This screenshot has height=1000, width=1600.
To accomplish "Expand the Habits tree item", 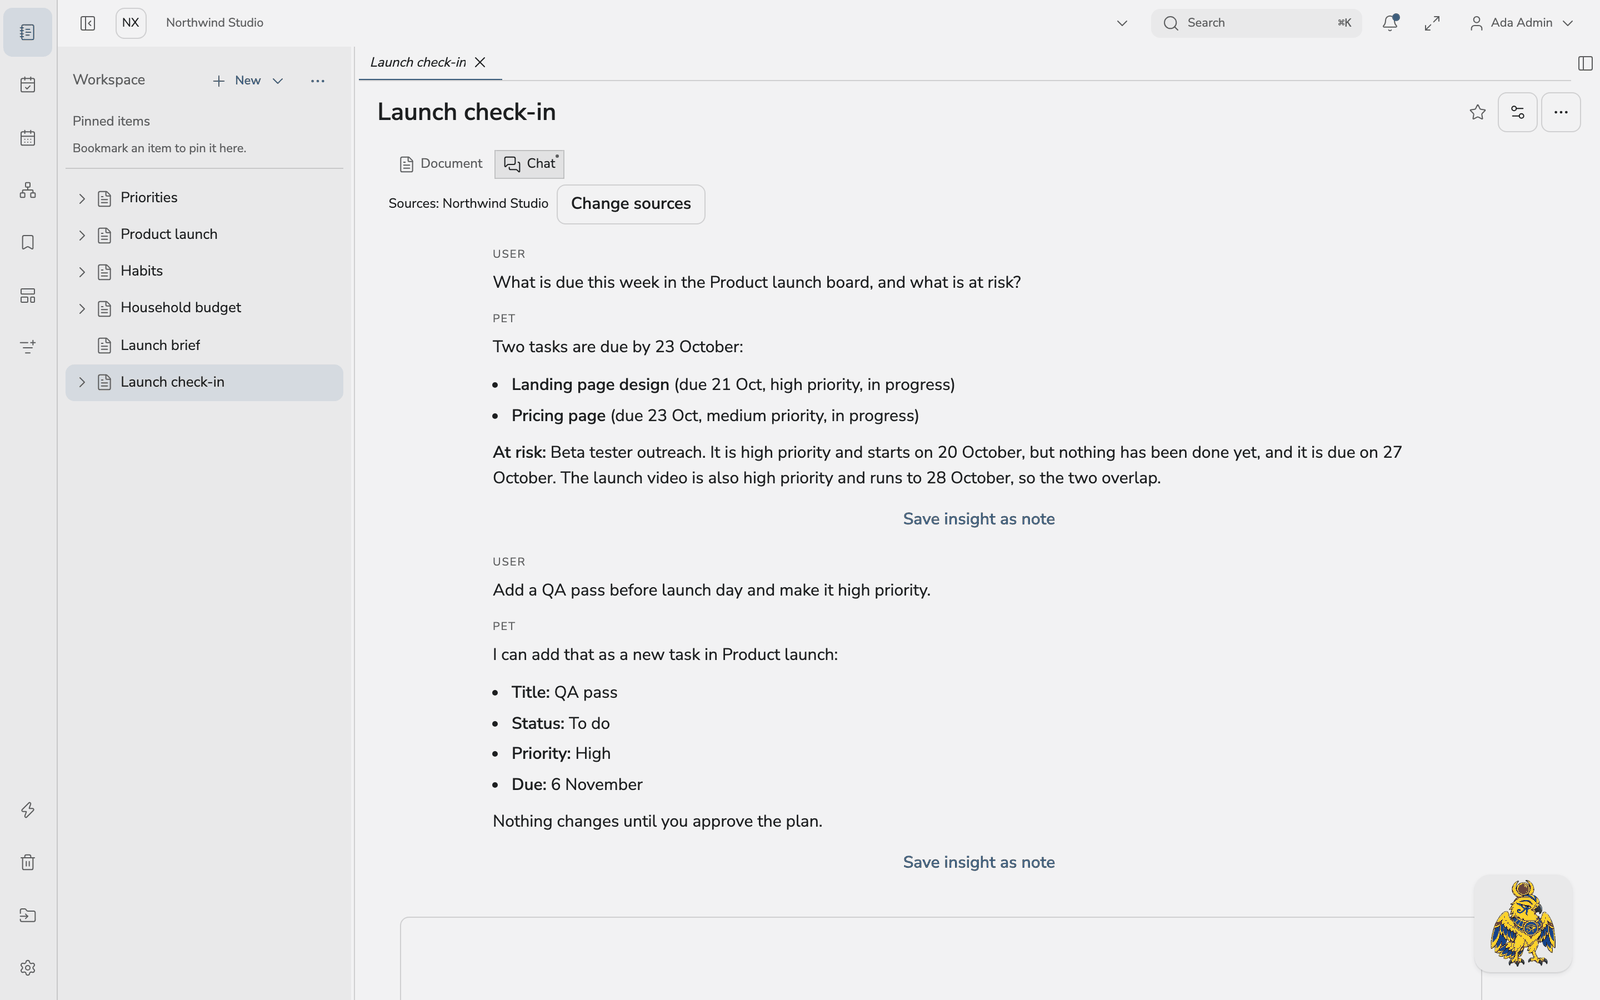I will click(82, 272).
